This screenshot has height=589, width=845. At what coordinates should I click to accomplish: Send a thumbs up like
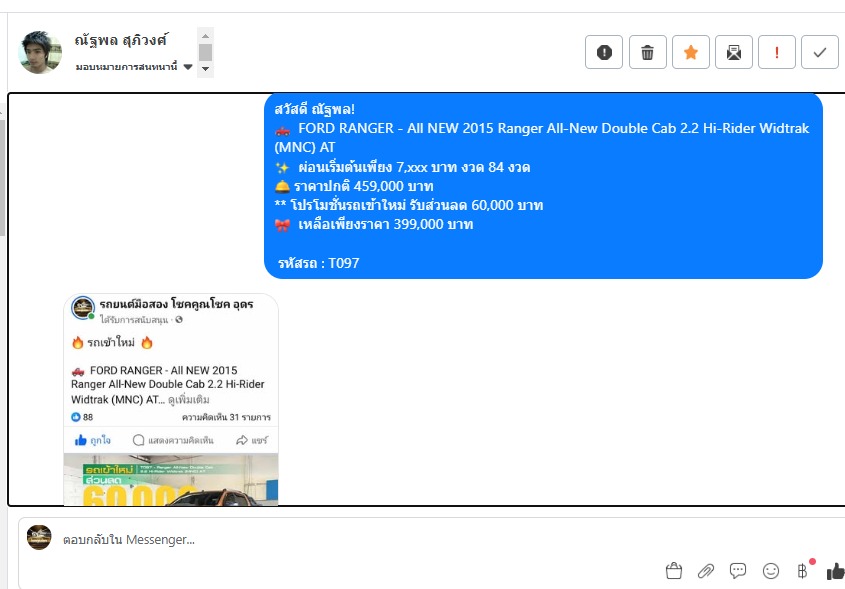(x=836, y=571)
